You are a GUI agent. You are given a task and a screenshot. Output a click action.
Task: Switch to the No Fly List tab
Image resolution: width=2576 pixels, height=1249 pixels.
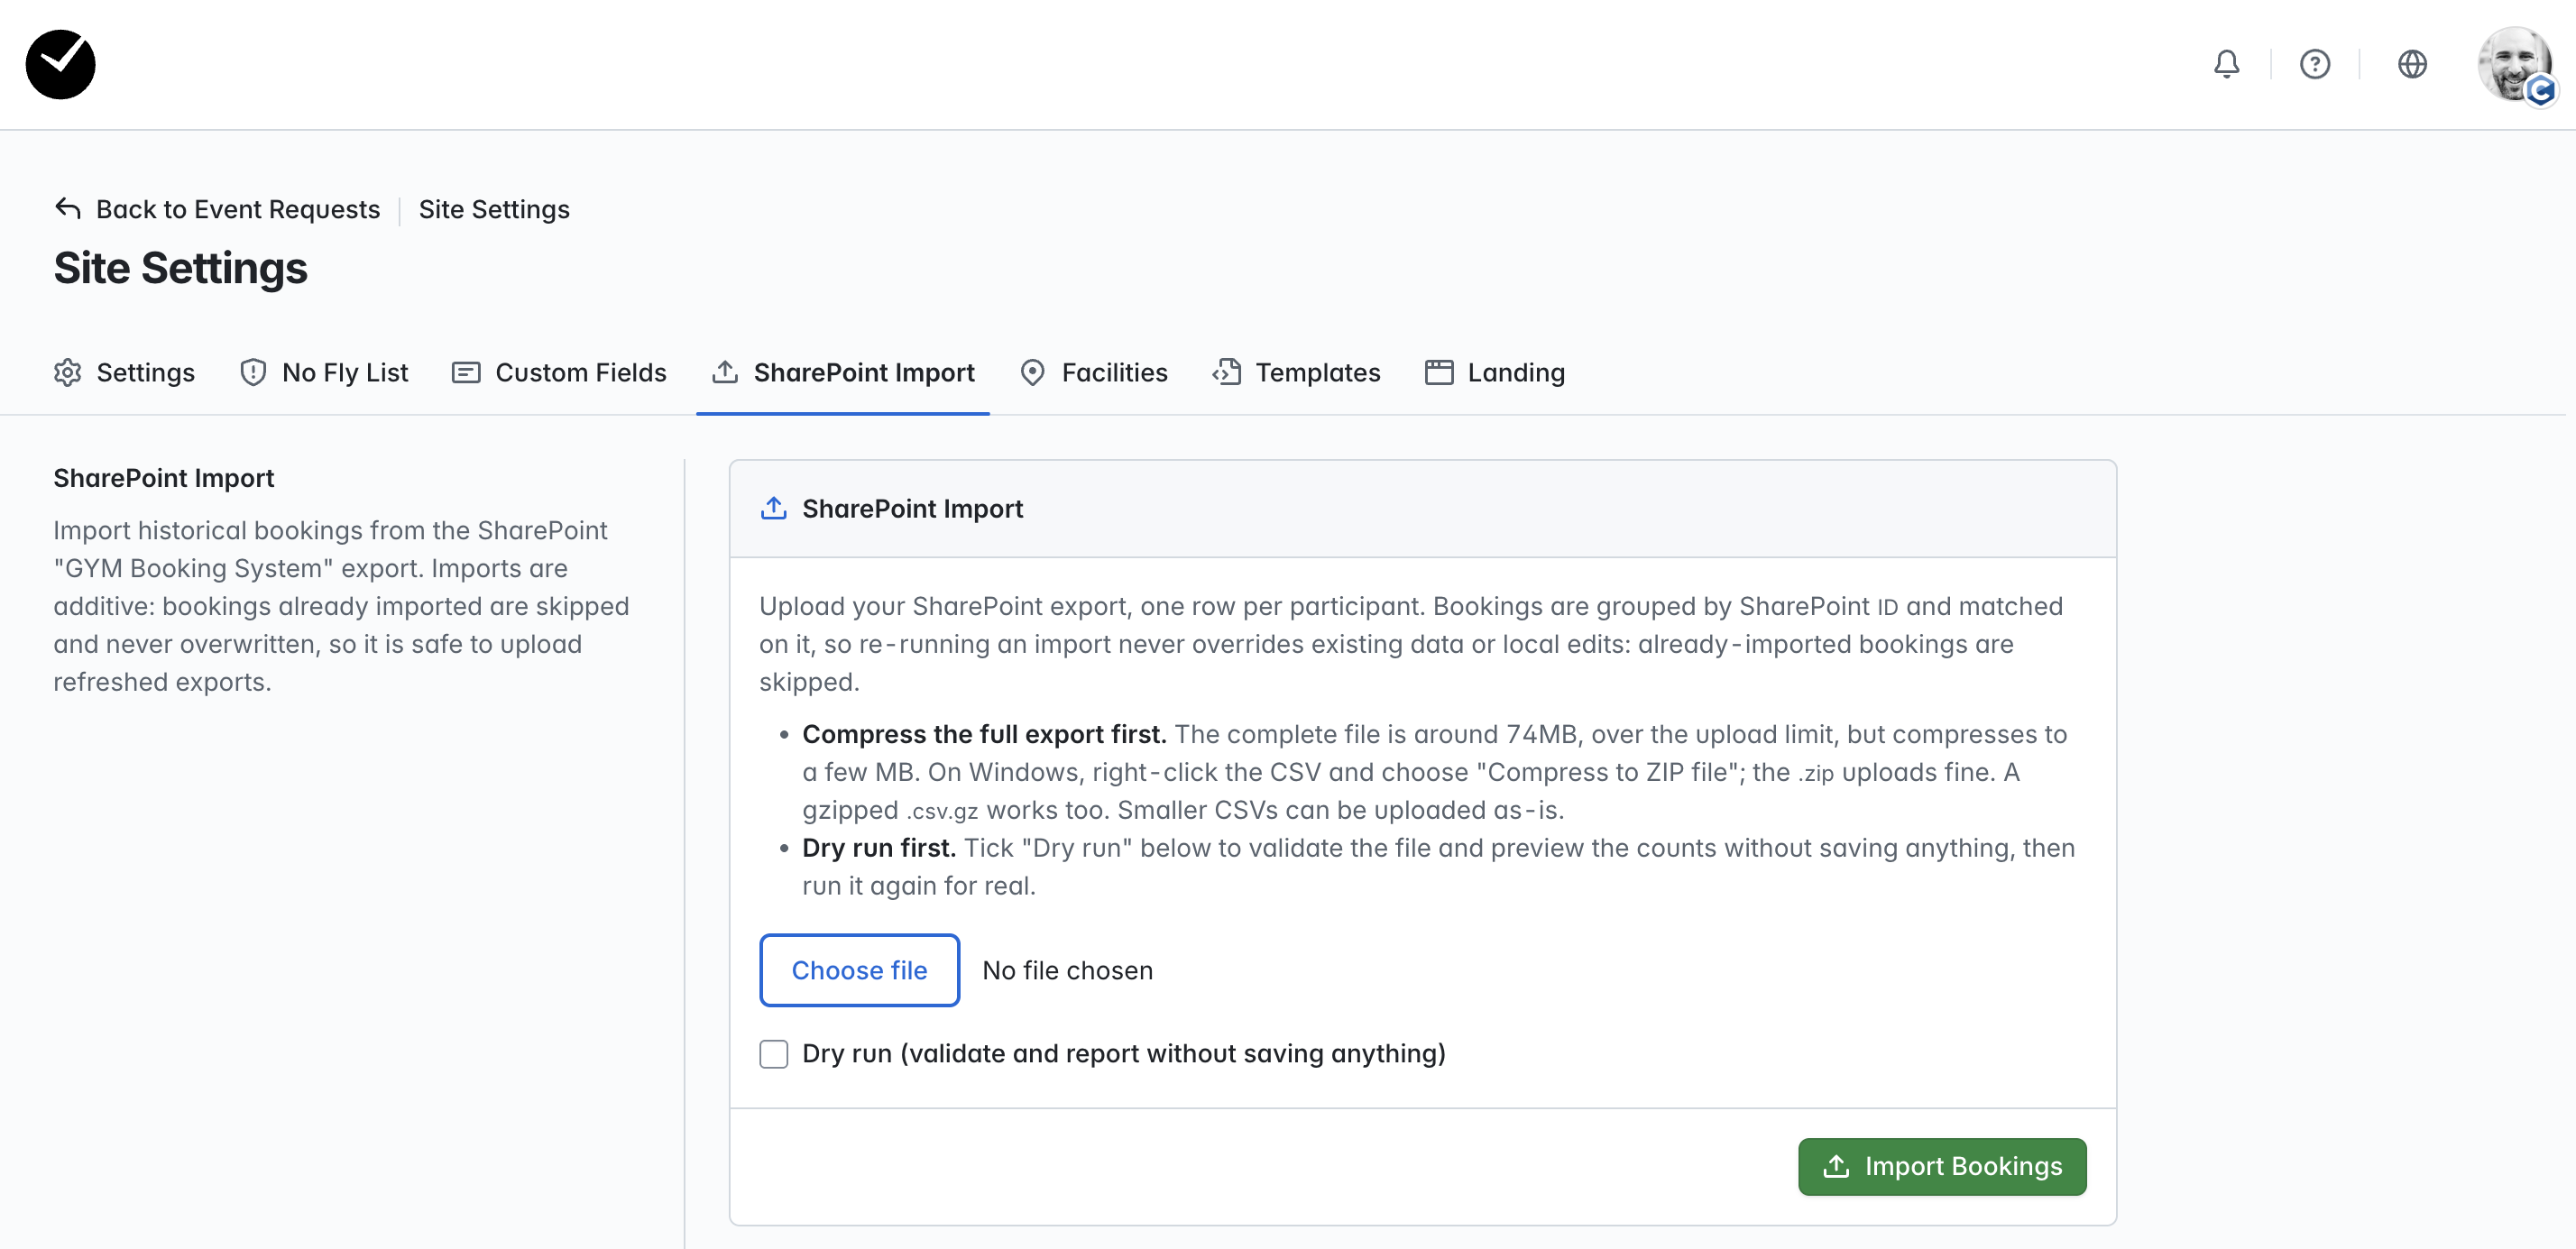[323, 372]
